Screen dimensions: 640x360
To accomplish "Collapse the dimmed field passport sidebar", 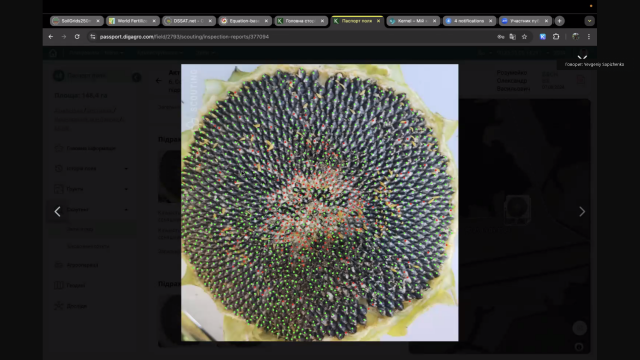I will [x=136, y=77].
